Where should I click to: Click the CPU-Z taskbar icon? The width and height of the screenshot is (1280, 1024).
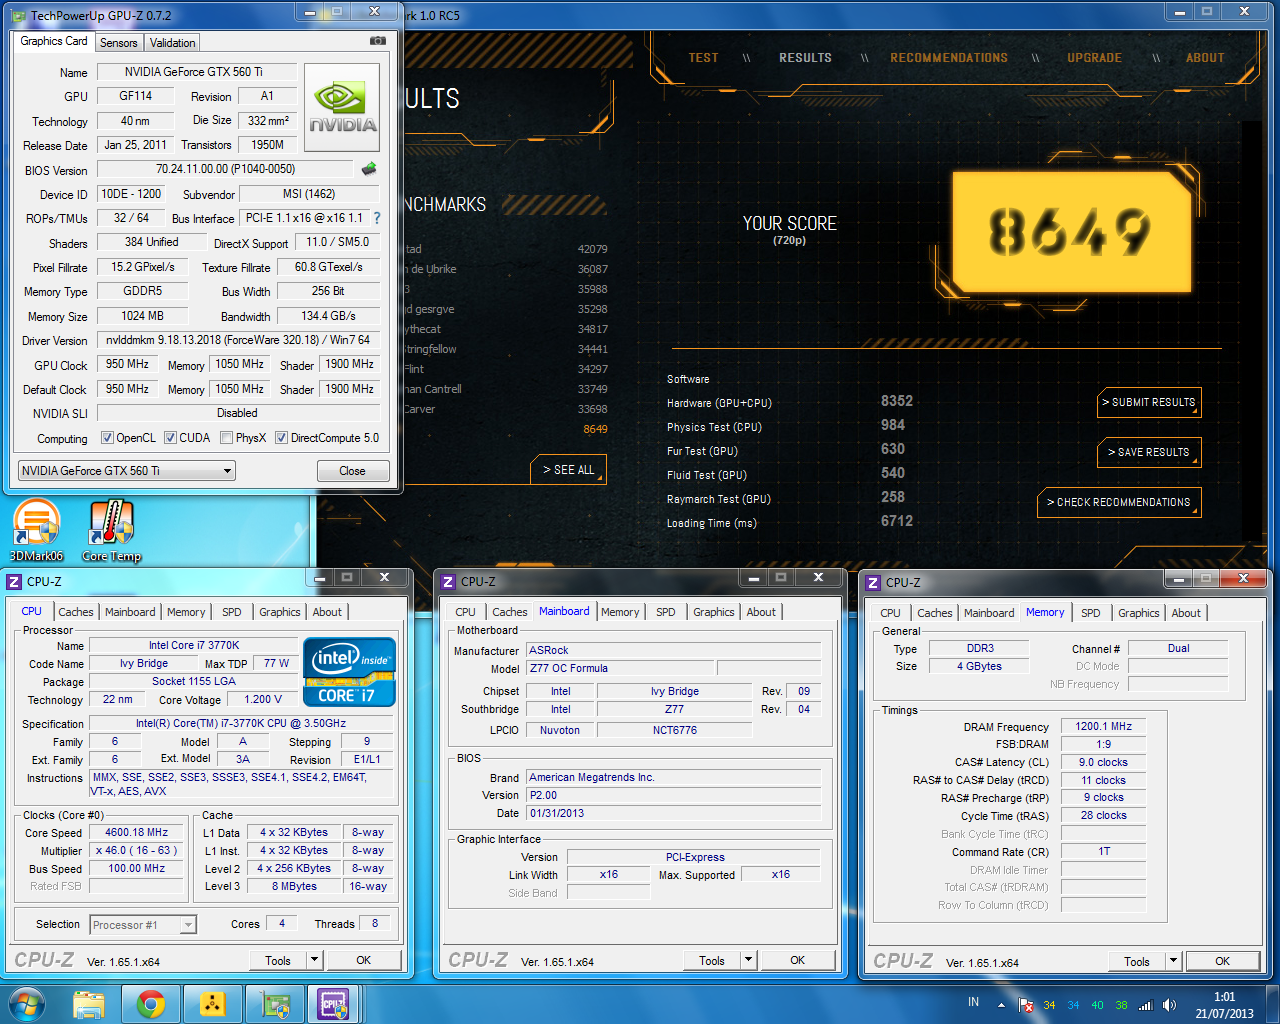point(333,1004)
